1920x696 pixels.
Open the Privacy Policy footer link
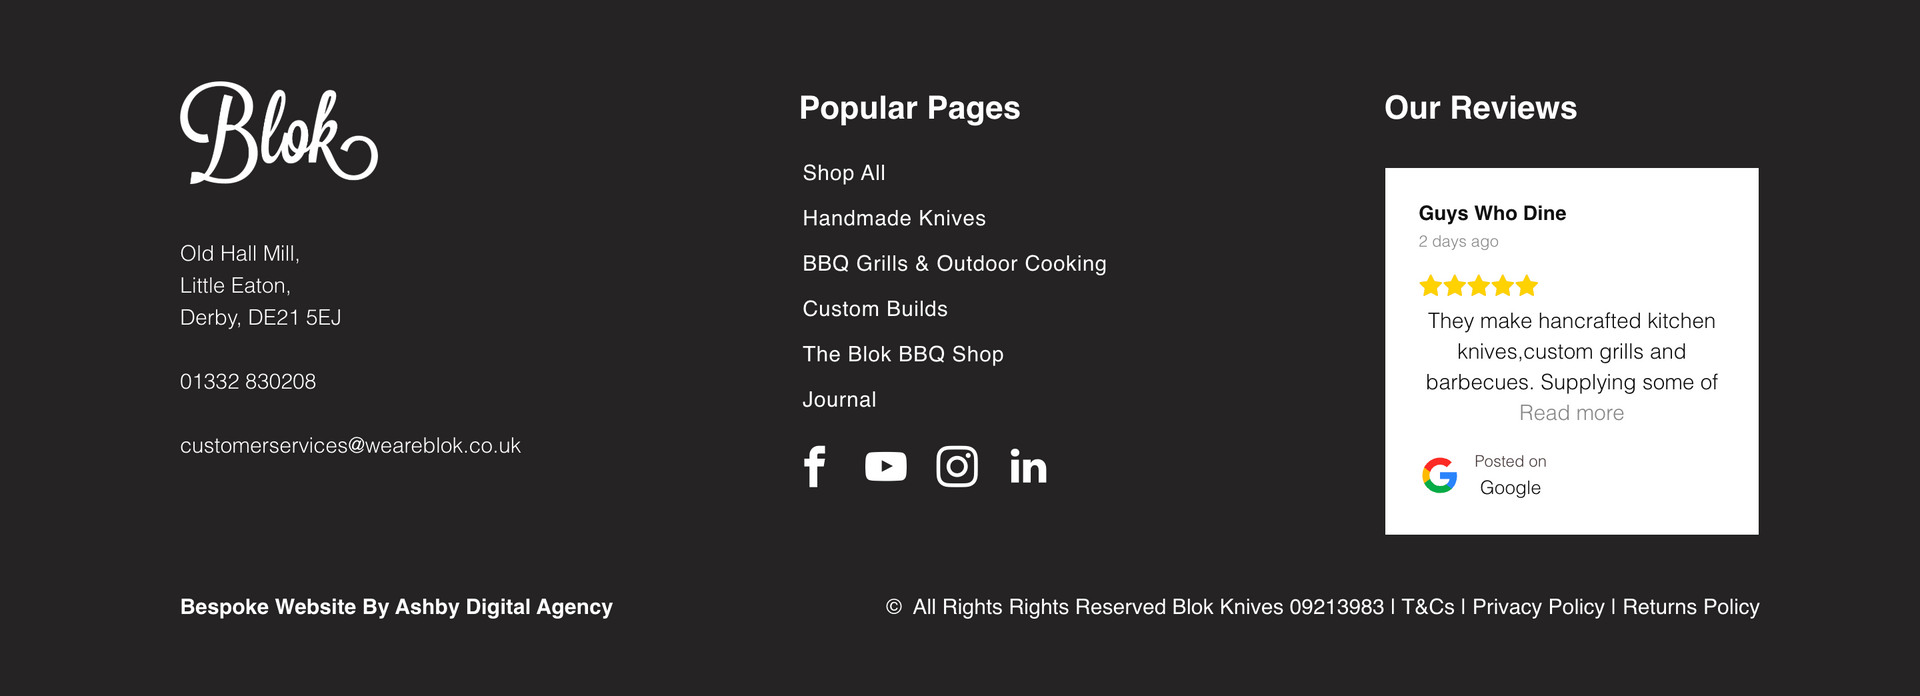tap(1538, 607)
